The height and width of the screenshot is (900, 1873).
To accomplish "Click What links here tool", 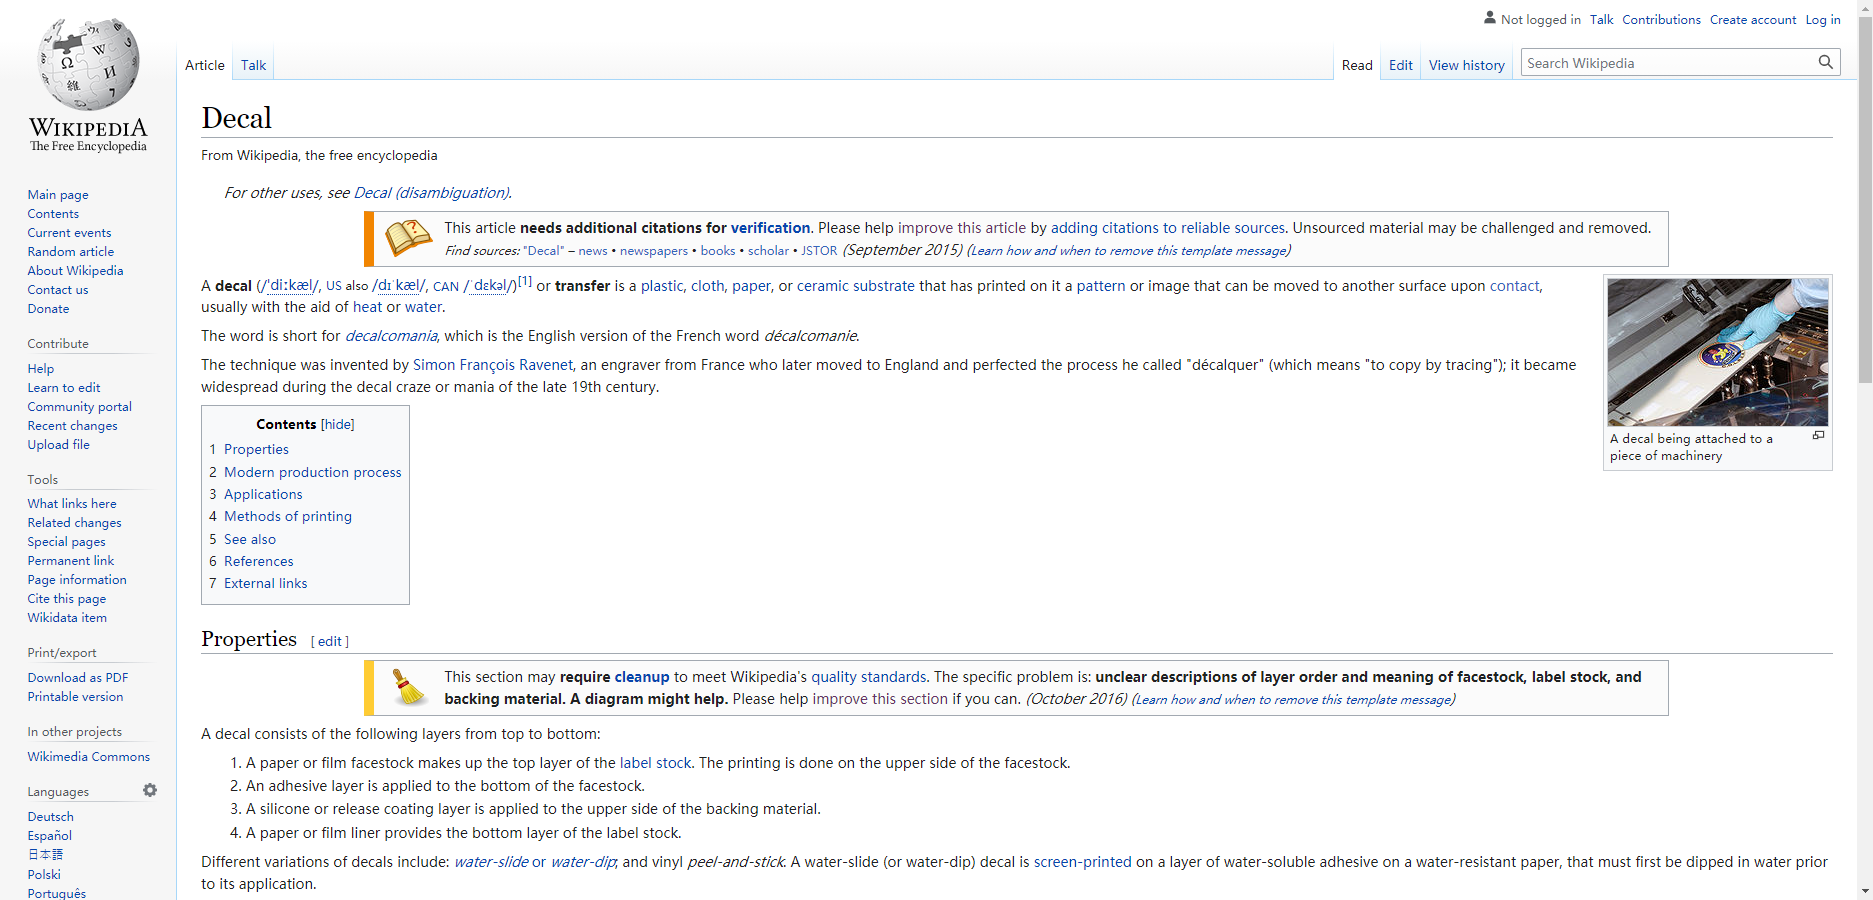I will pyautogui.click(x=72, y=504).
